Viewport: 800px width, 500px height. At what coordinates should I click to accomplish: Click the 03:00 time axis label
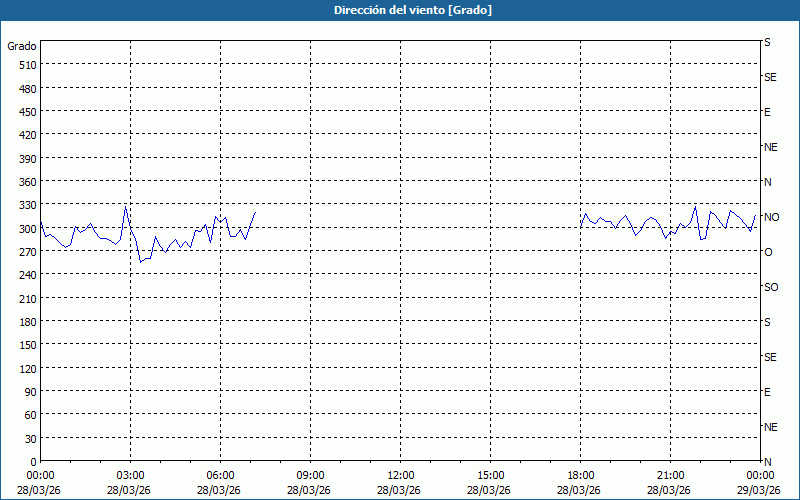pyautogui.click(x=131, y=476)
